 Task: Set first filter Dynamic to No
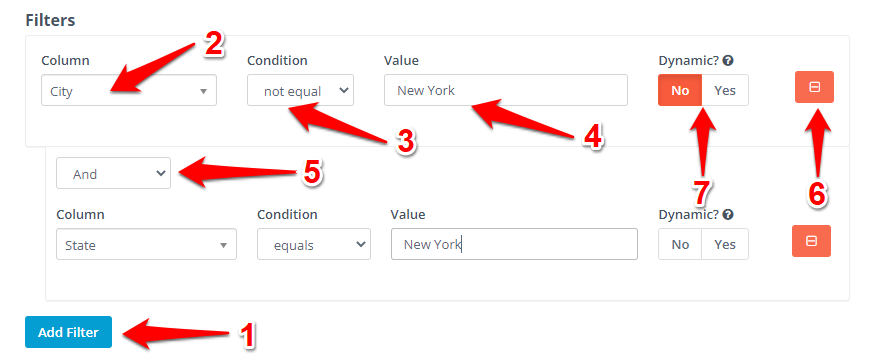[680, 90]
